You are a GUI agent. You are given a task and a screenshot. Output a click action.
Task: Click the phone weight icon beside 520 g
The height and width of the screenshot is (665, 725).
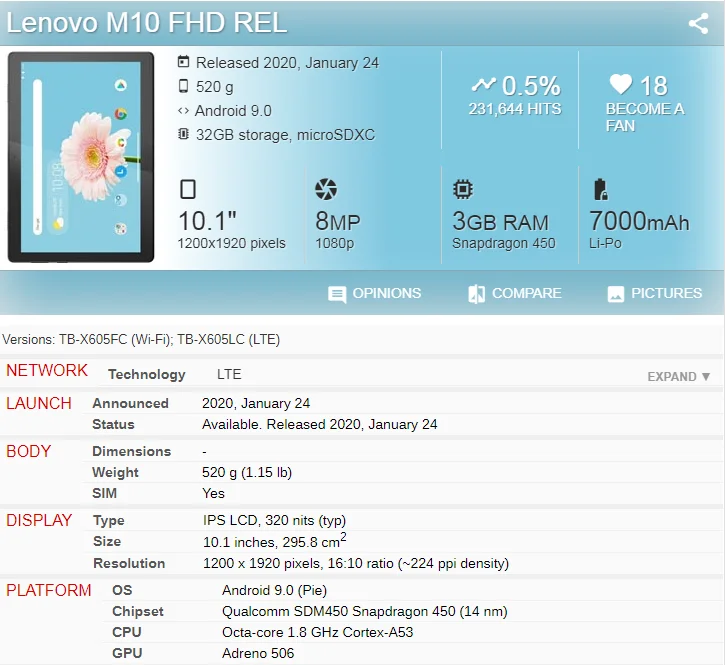(184, 86)
